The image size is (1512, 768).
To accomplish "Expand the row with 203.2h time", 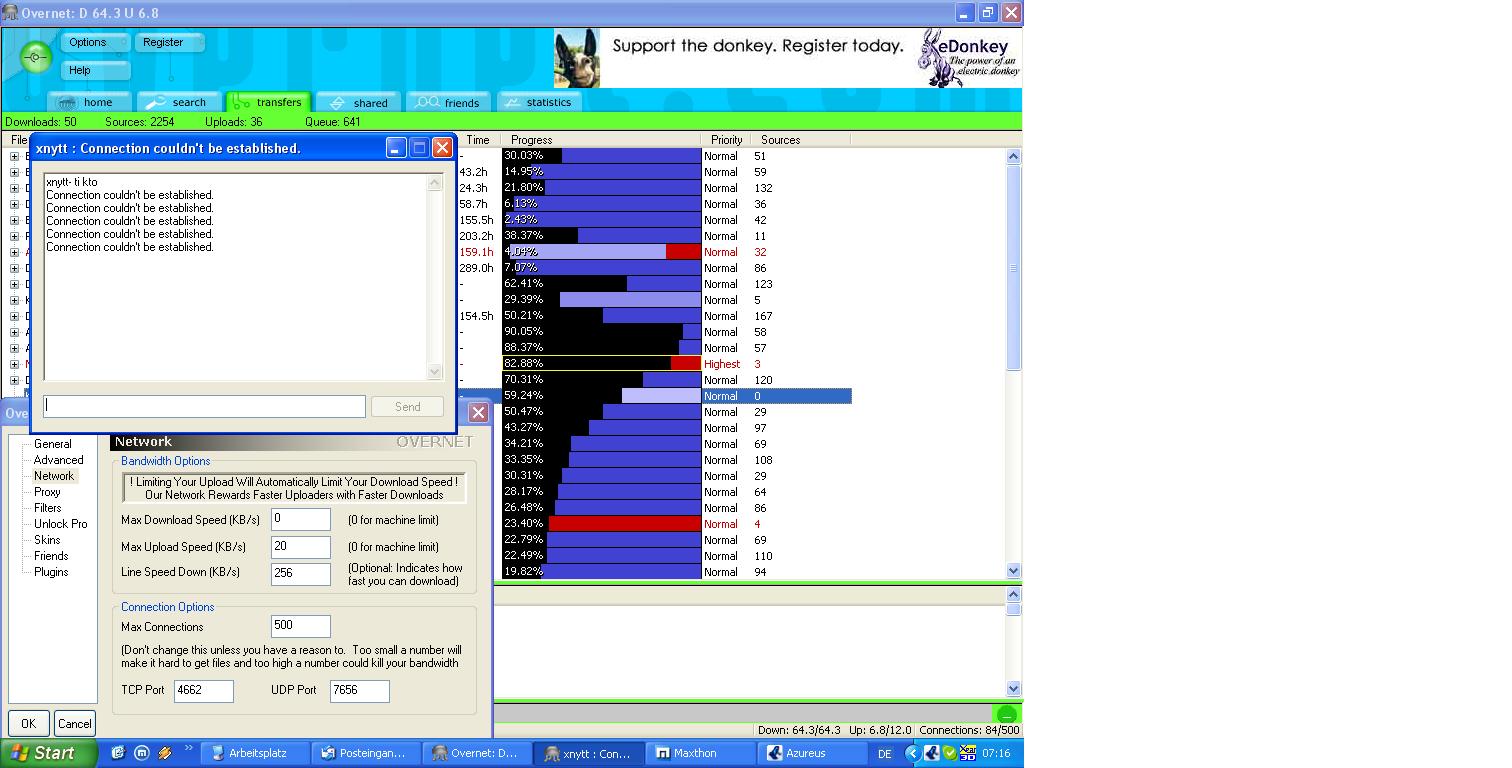I will click(15, 236).
